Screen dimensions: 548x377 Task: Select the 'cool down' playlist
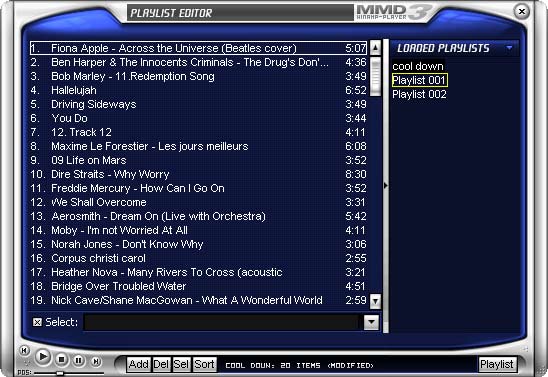pos(418,66)
